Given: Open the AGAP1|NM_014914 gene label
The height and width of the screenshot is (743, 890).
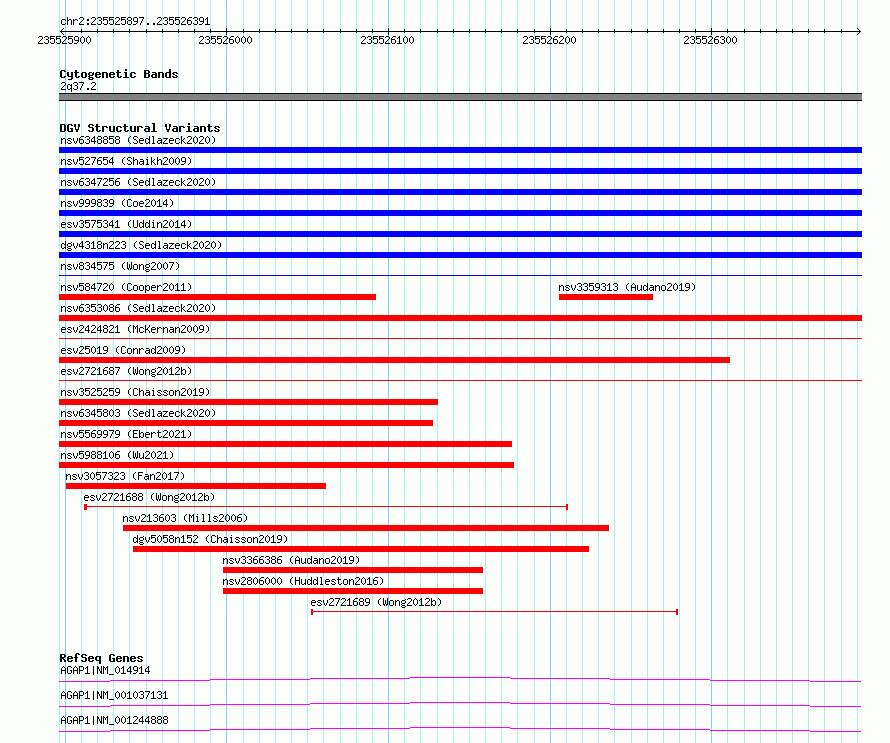Looking at the screenshot, I should [105, 670].
